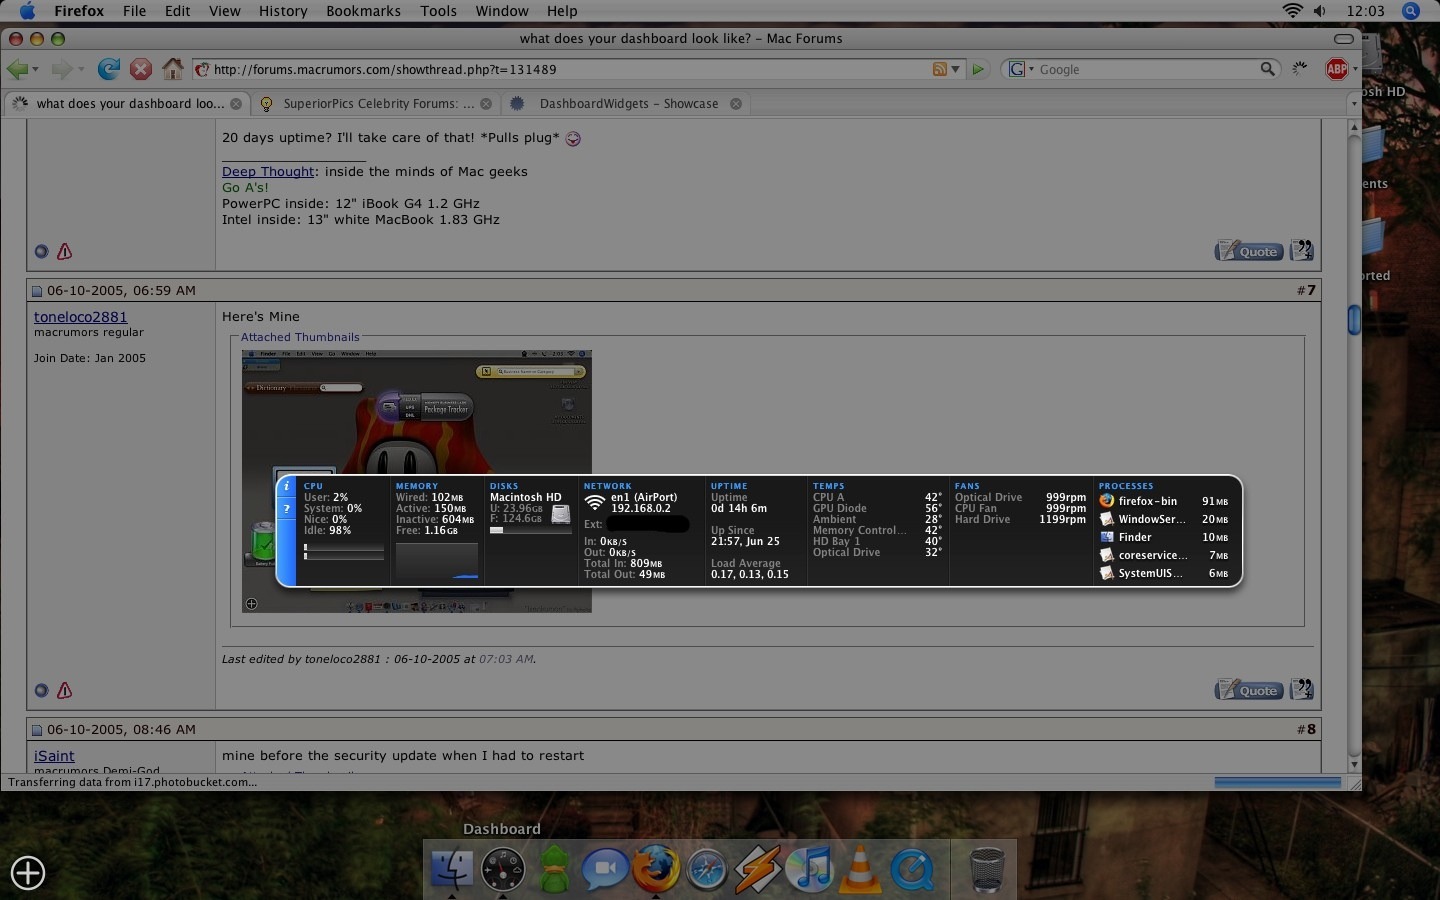
Task: Open QuickTime Player from the dock
Action: coord(912,868)
